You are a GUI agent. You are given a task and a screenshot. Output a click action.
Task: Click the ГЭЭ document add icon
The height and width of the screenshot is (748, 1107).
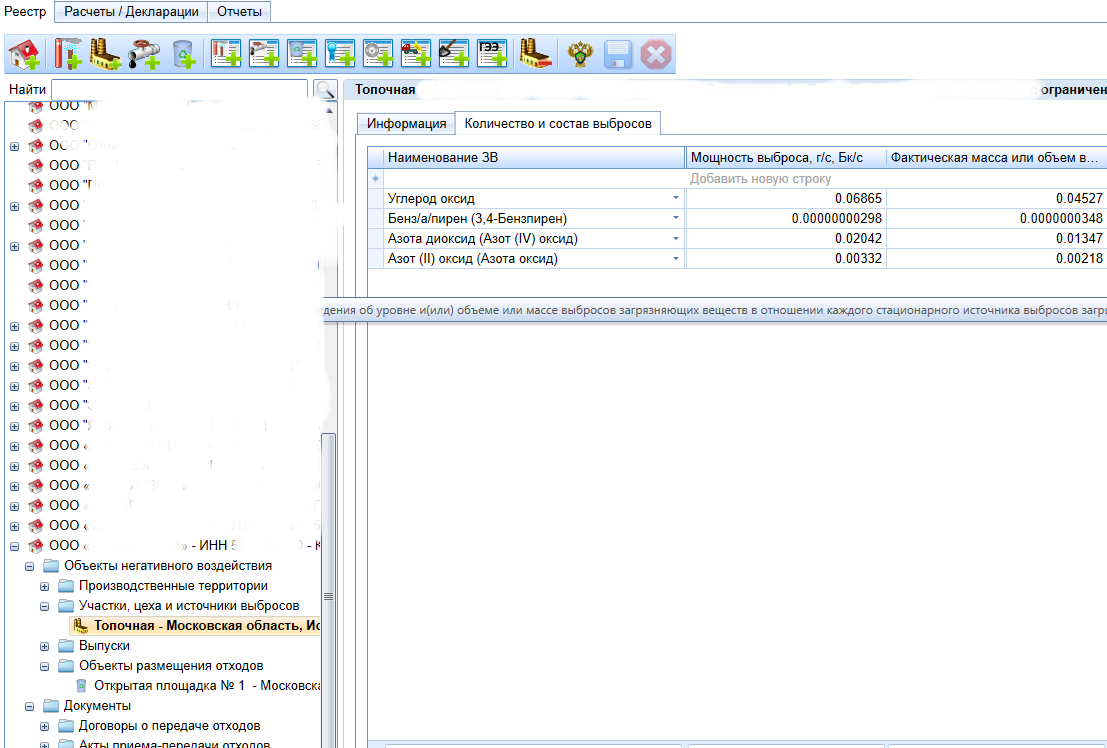pyautogui.click(x=491, y=53)
